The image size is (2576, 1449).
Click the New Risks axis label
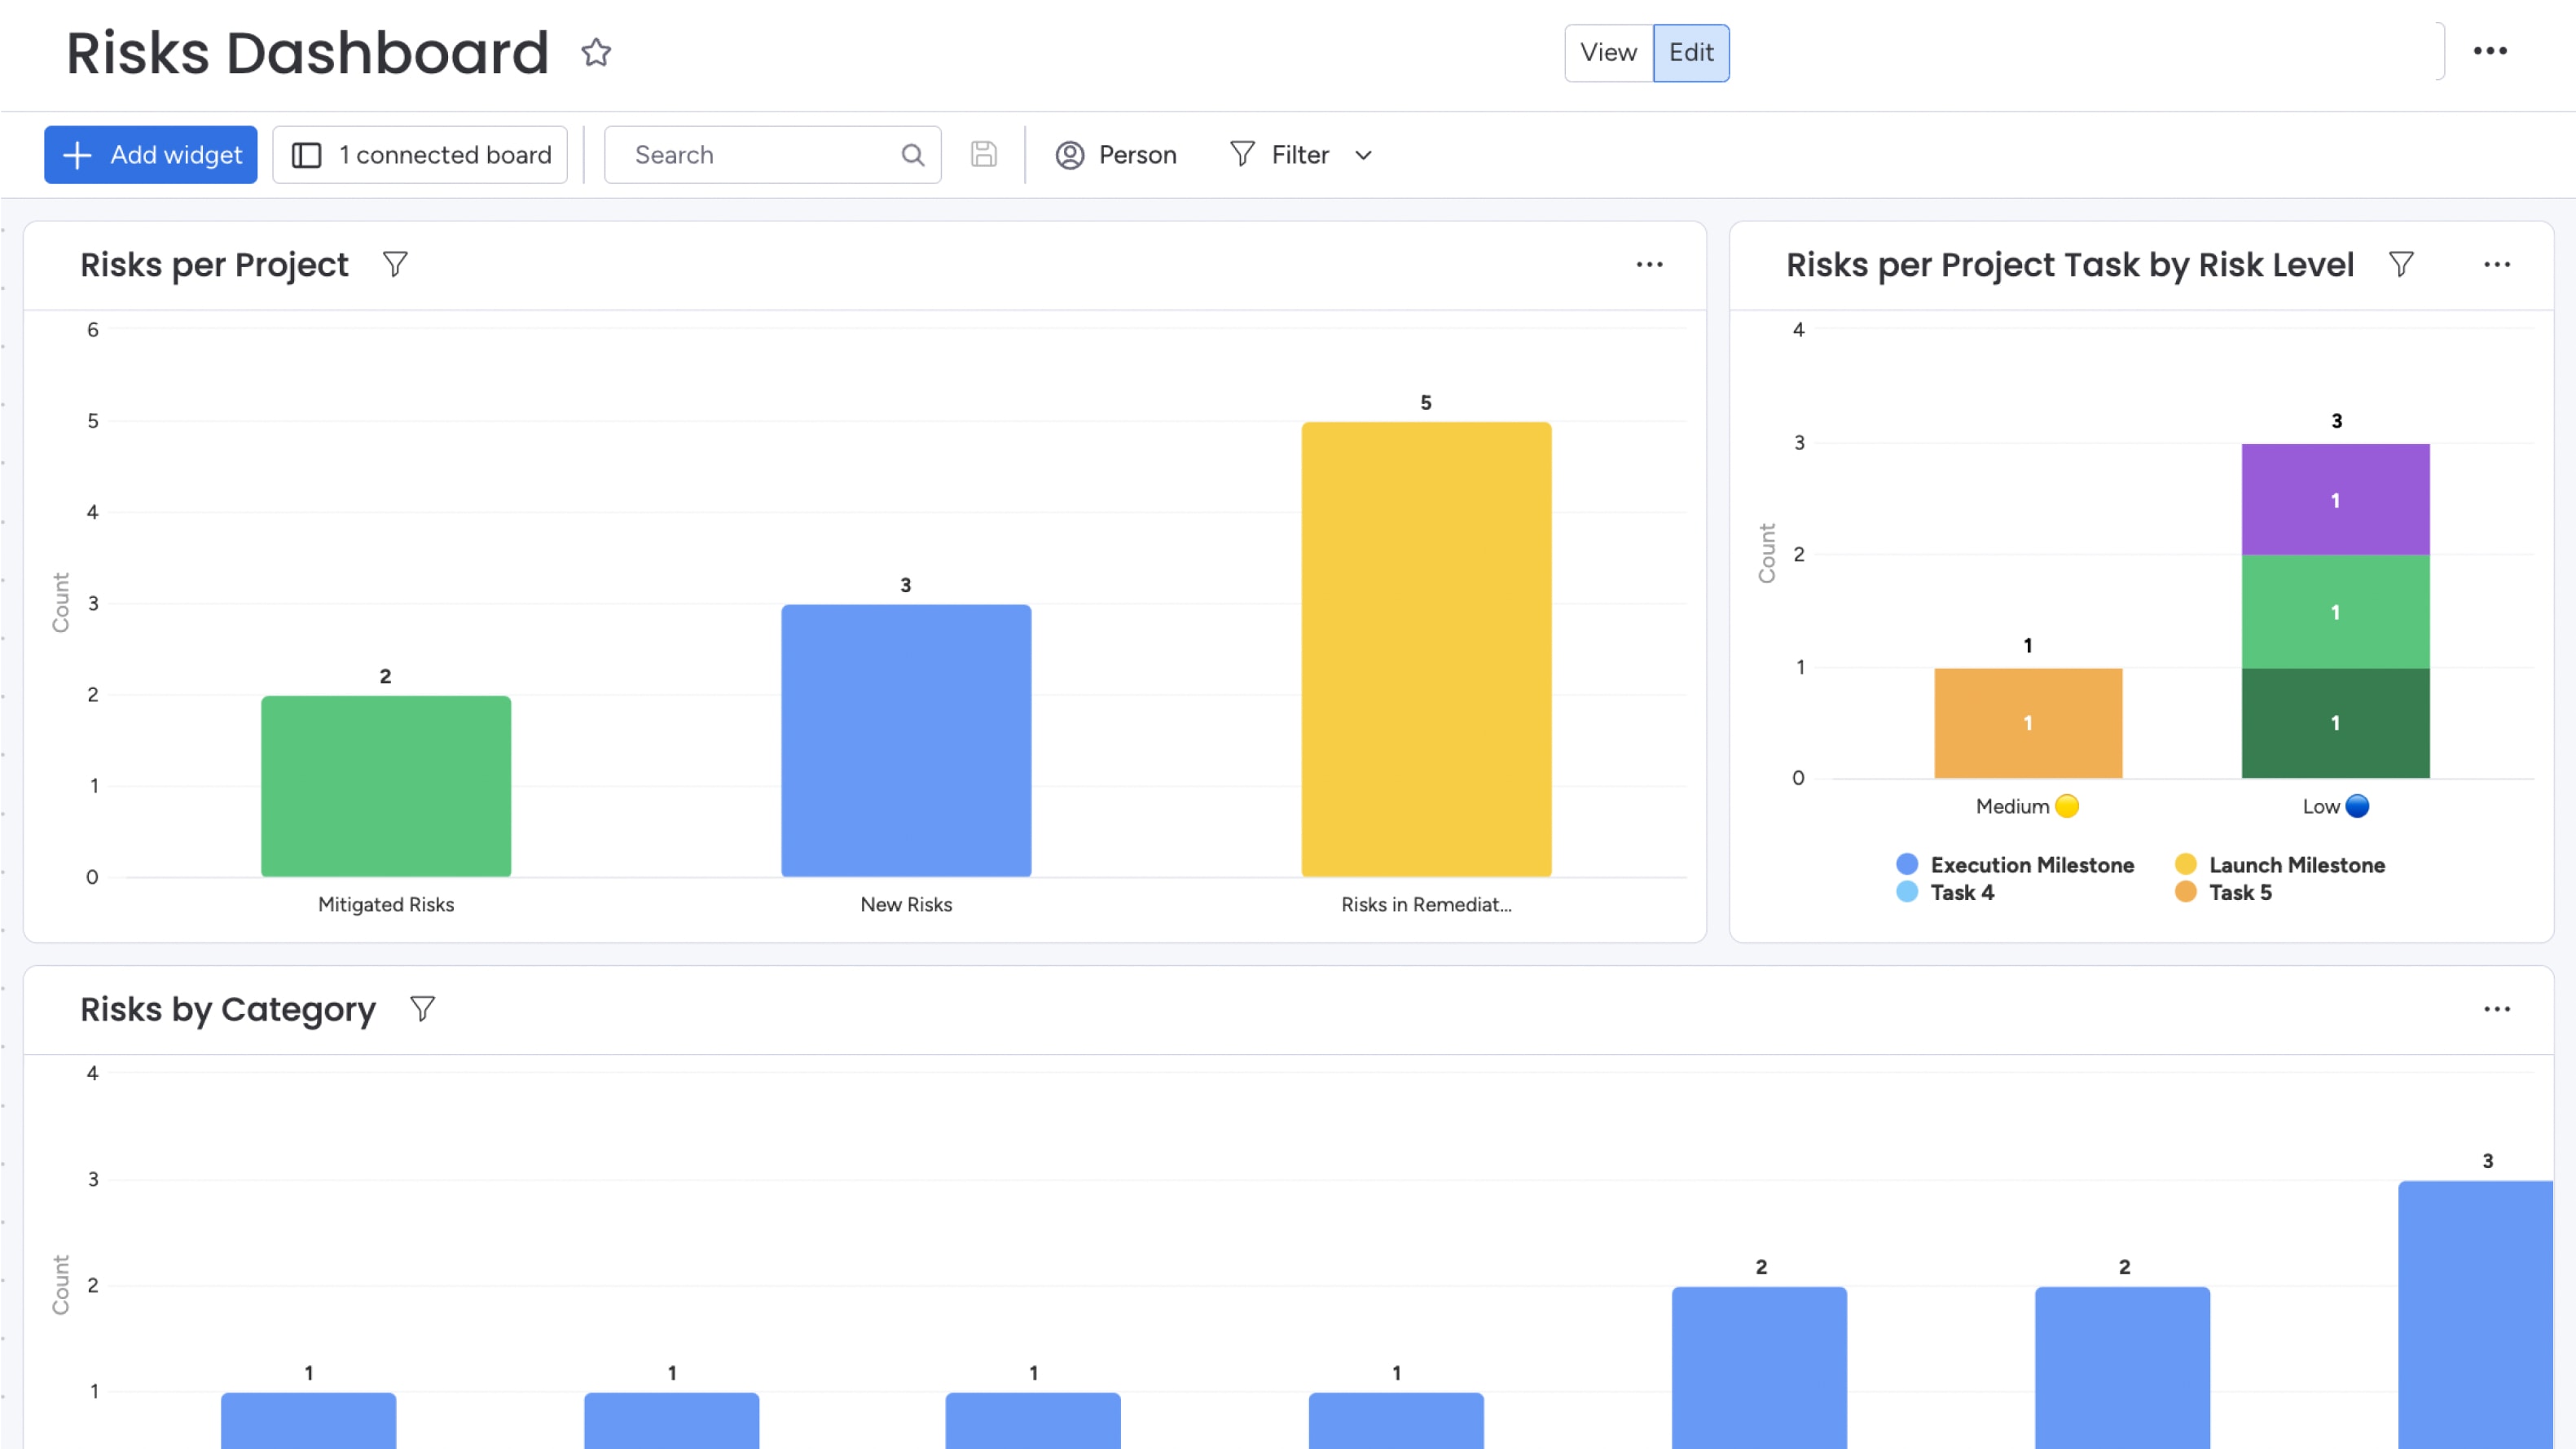point(906,904)
